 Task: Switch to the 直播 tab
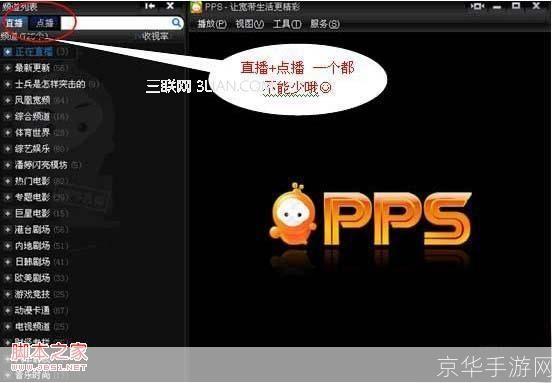tap(14, 23)
